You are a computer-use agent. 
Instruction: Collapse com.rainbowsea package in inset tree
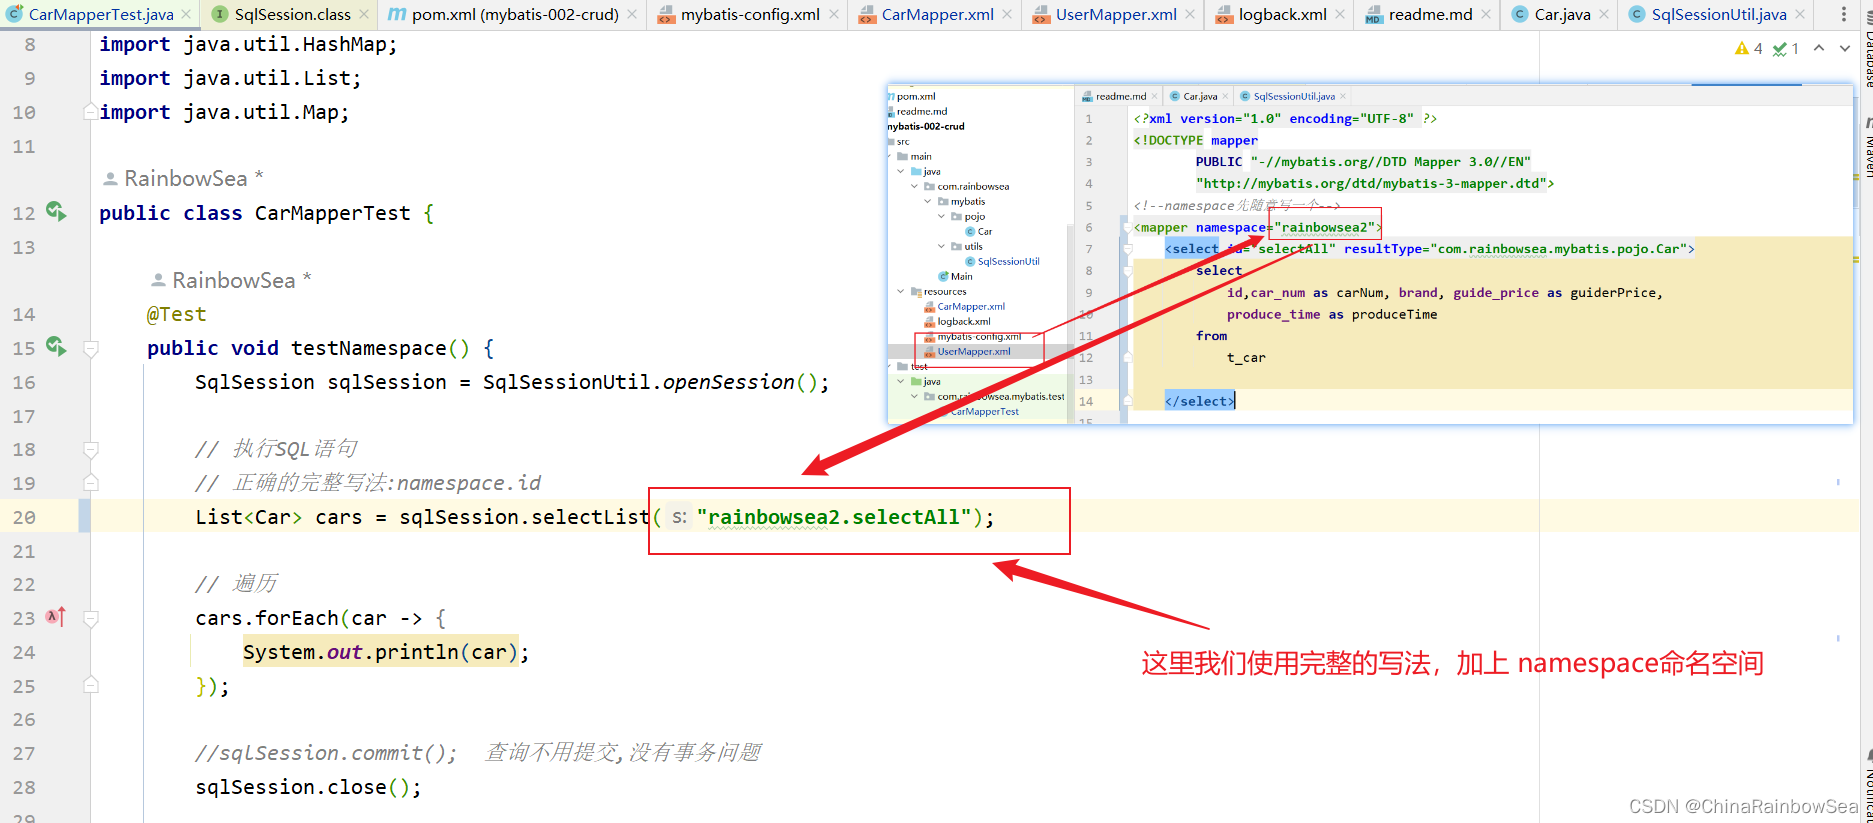(914, 186)
